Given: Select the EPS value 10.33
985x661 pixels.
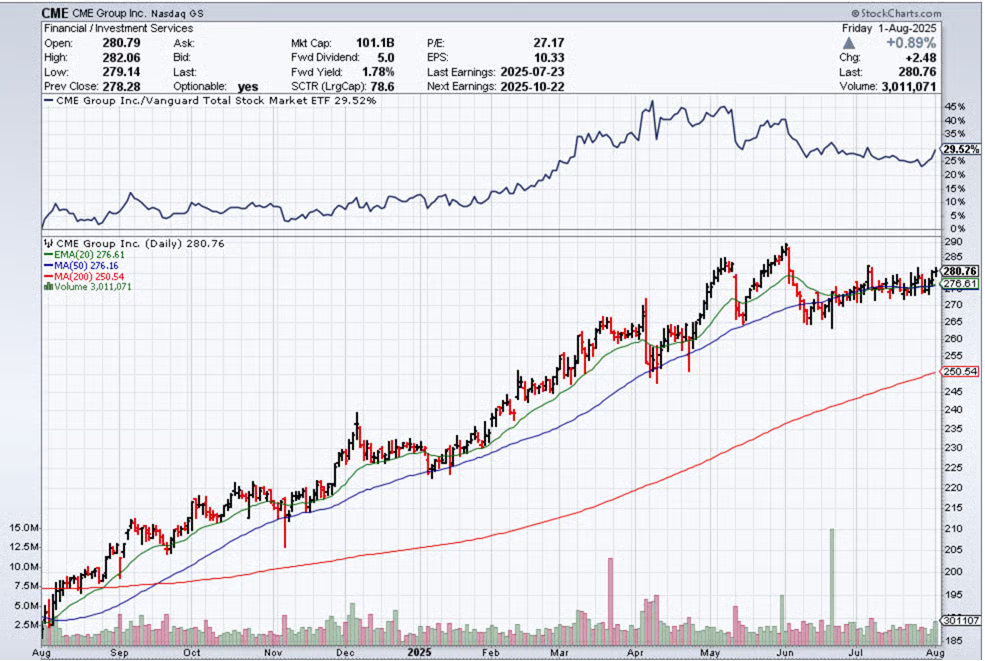Looking at the screenshot, I should tap(548, 58).
